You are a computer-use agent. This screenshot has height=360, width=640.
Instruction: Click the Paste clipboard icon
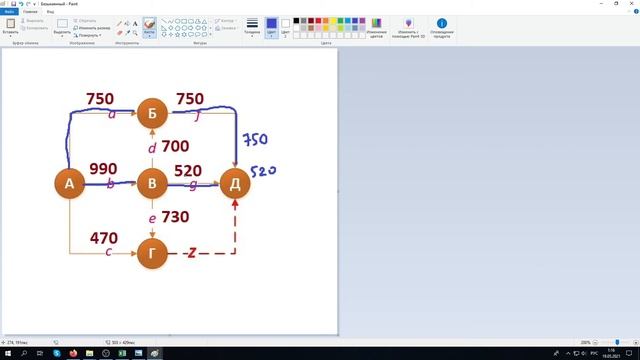(x=11, y=23)
